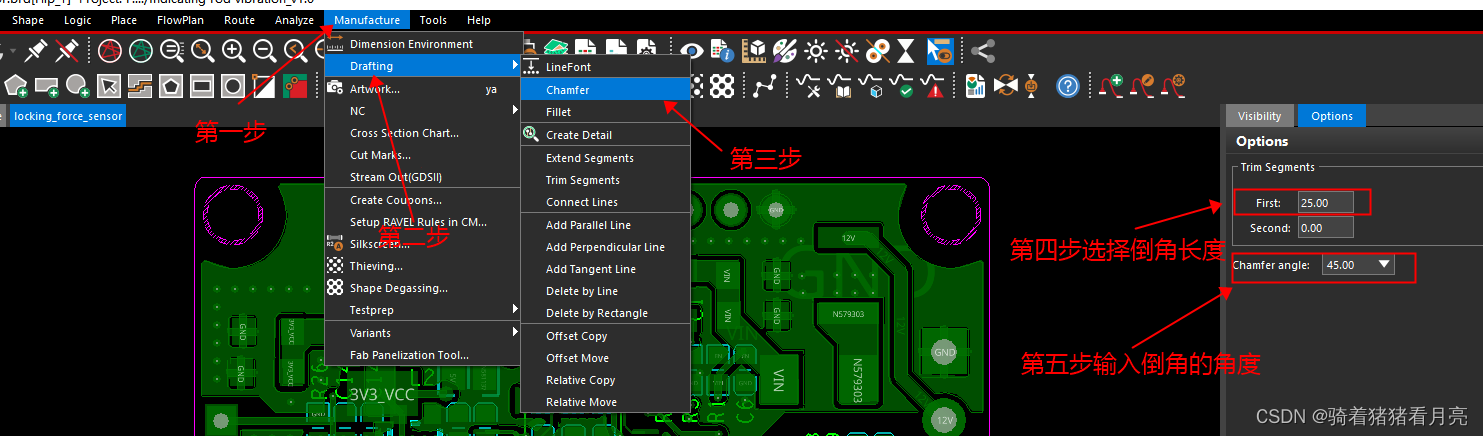The height and width of the screenshot is (436, 1483).
Task: Open the Route menu
Action: pos(239,20)
